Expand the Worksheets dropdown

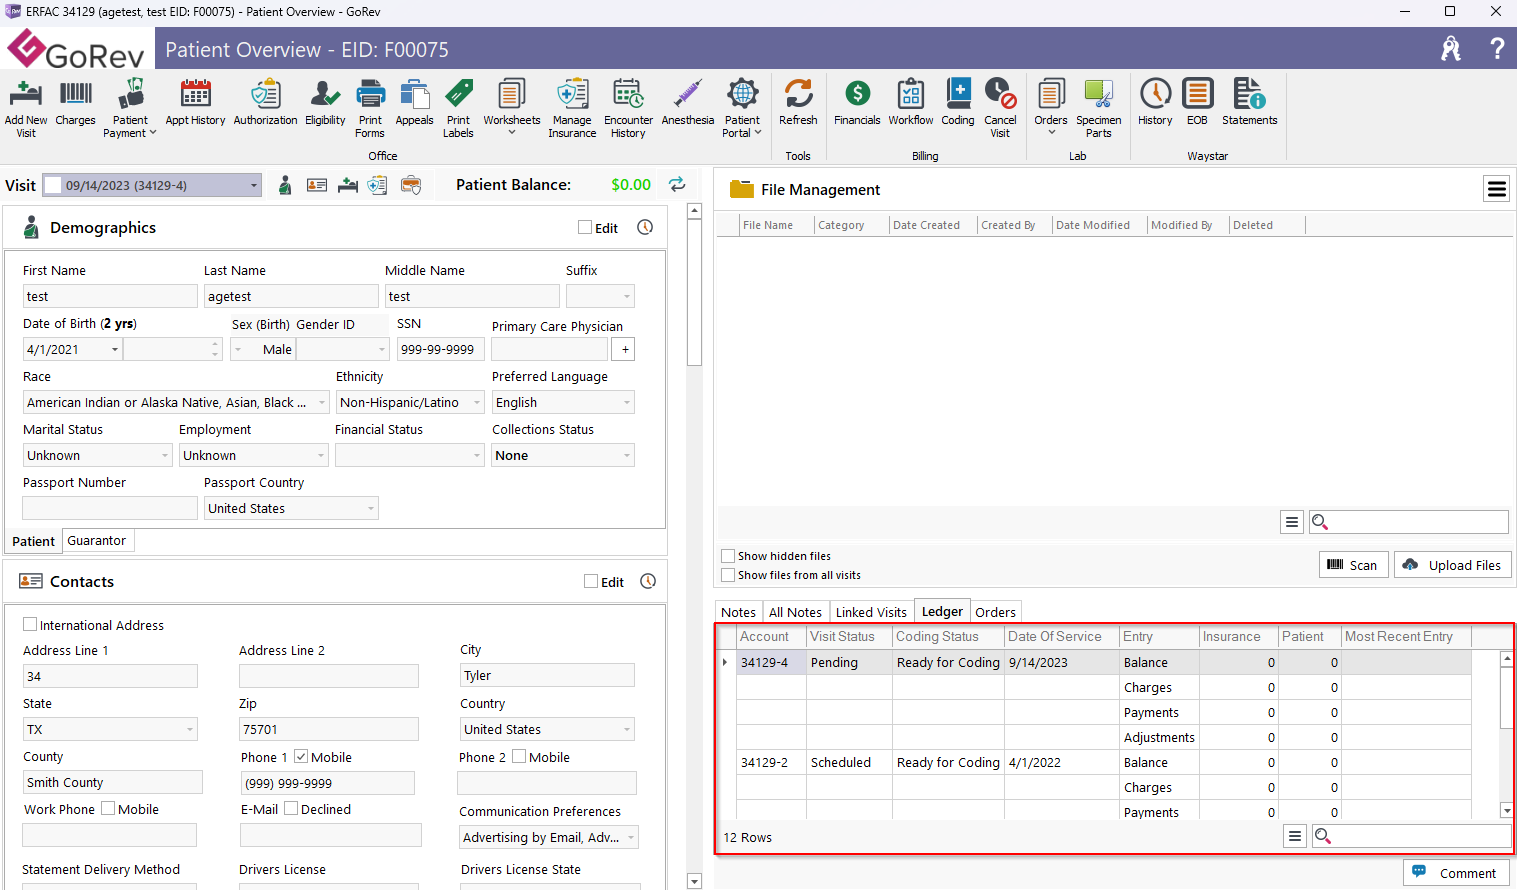pos(512,133)
